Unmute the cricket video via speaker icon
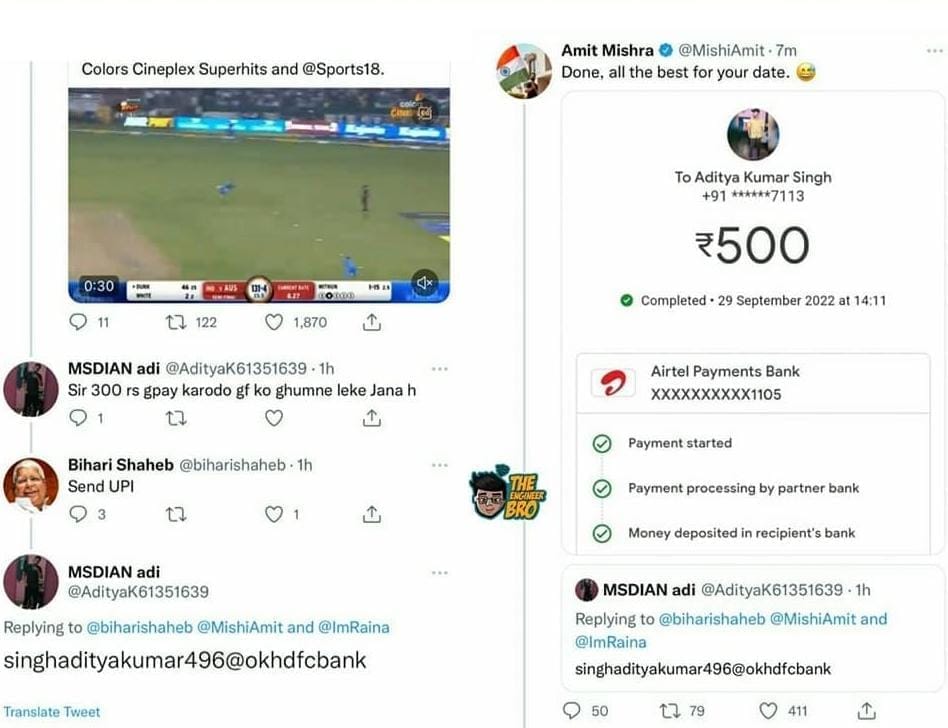This screenshot has height=728, width=948. (425, 283)
